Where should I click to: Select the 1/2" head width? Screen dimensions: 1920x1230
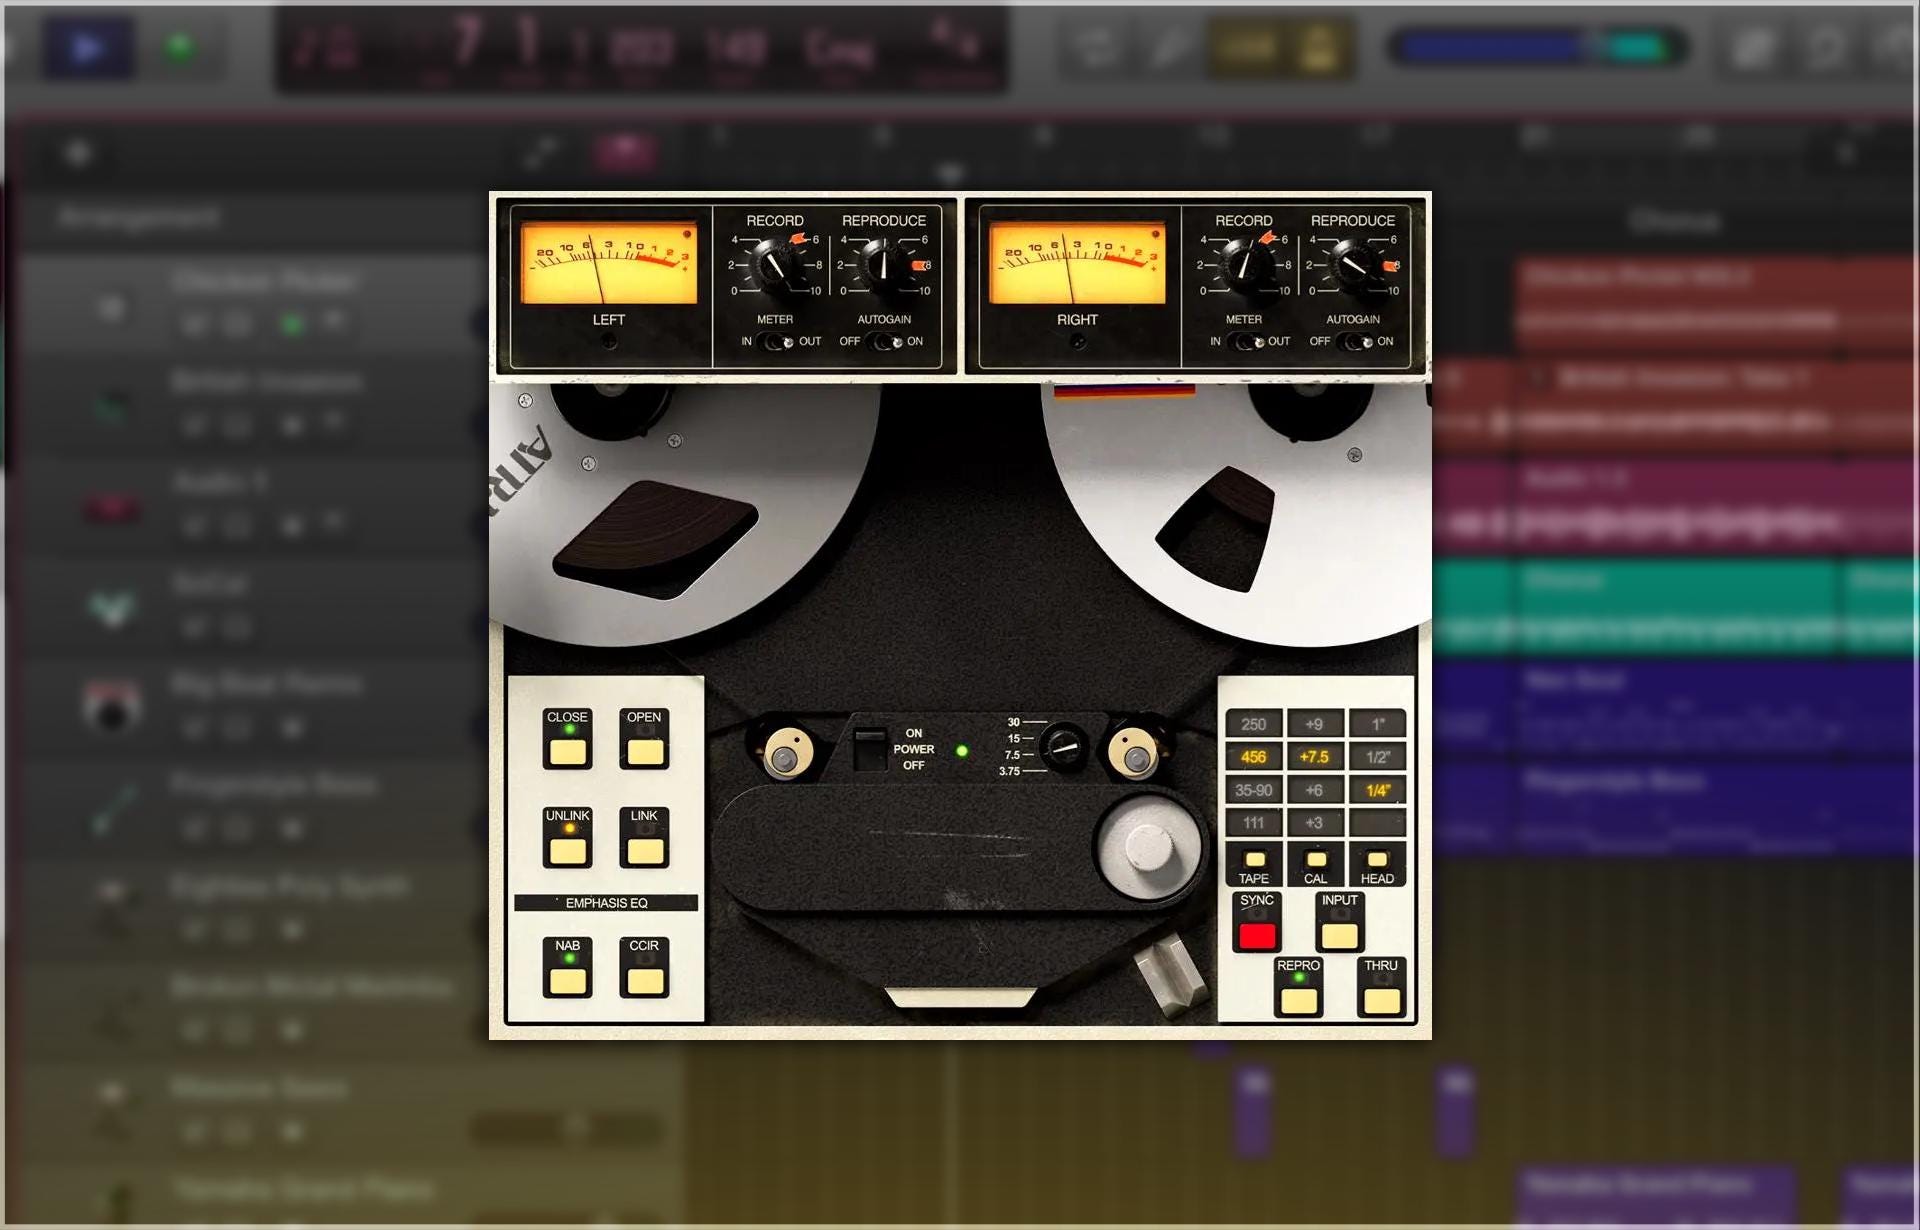point(1378,757)
